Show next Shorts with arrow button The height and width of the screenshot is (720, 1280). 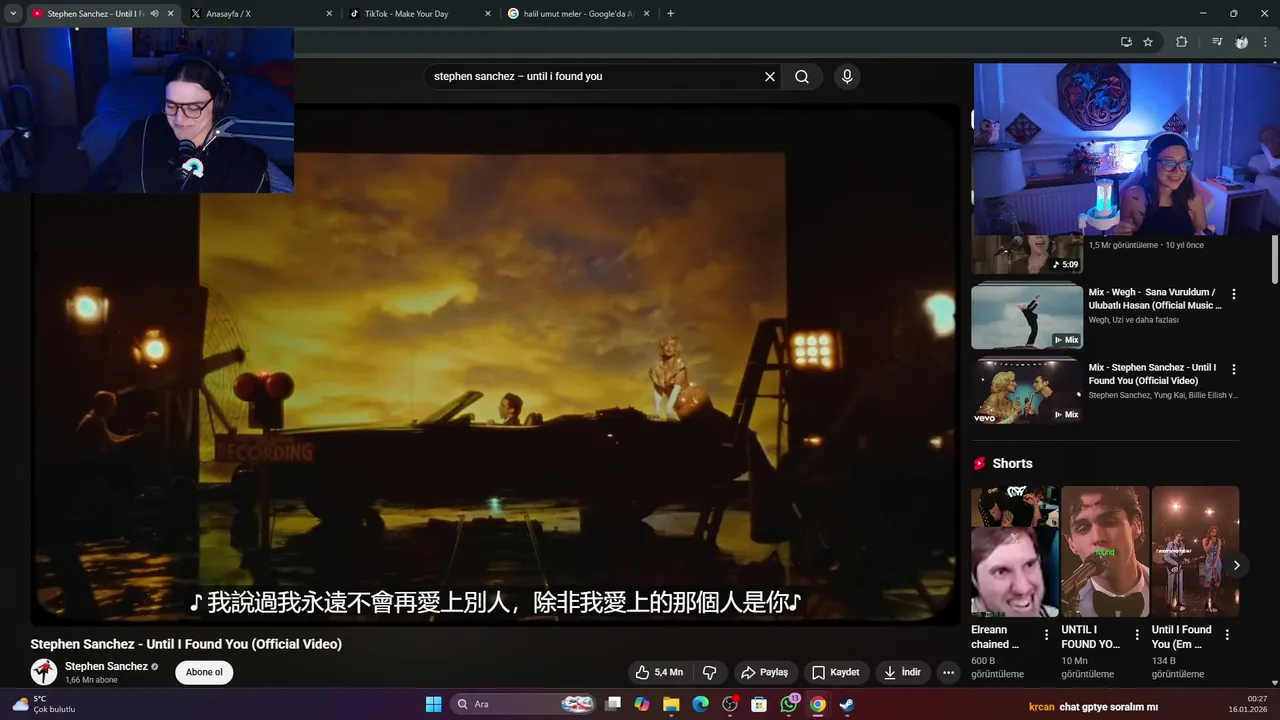(1236, 565)
